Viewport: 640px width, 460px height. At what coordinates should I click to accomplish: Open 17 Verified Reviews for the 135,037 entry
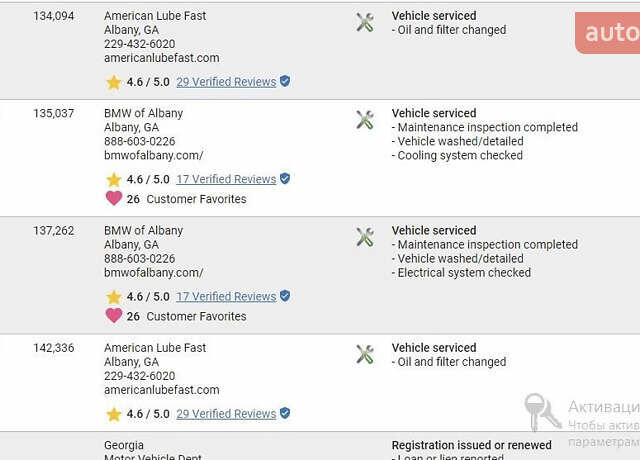coord(226,179)
